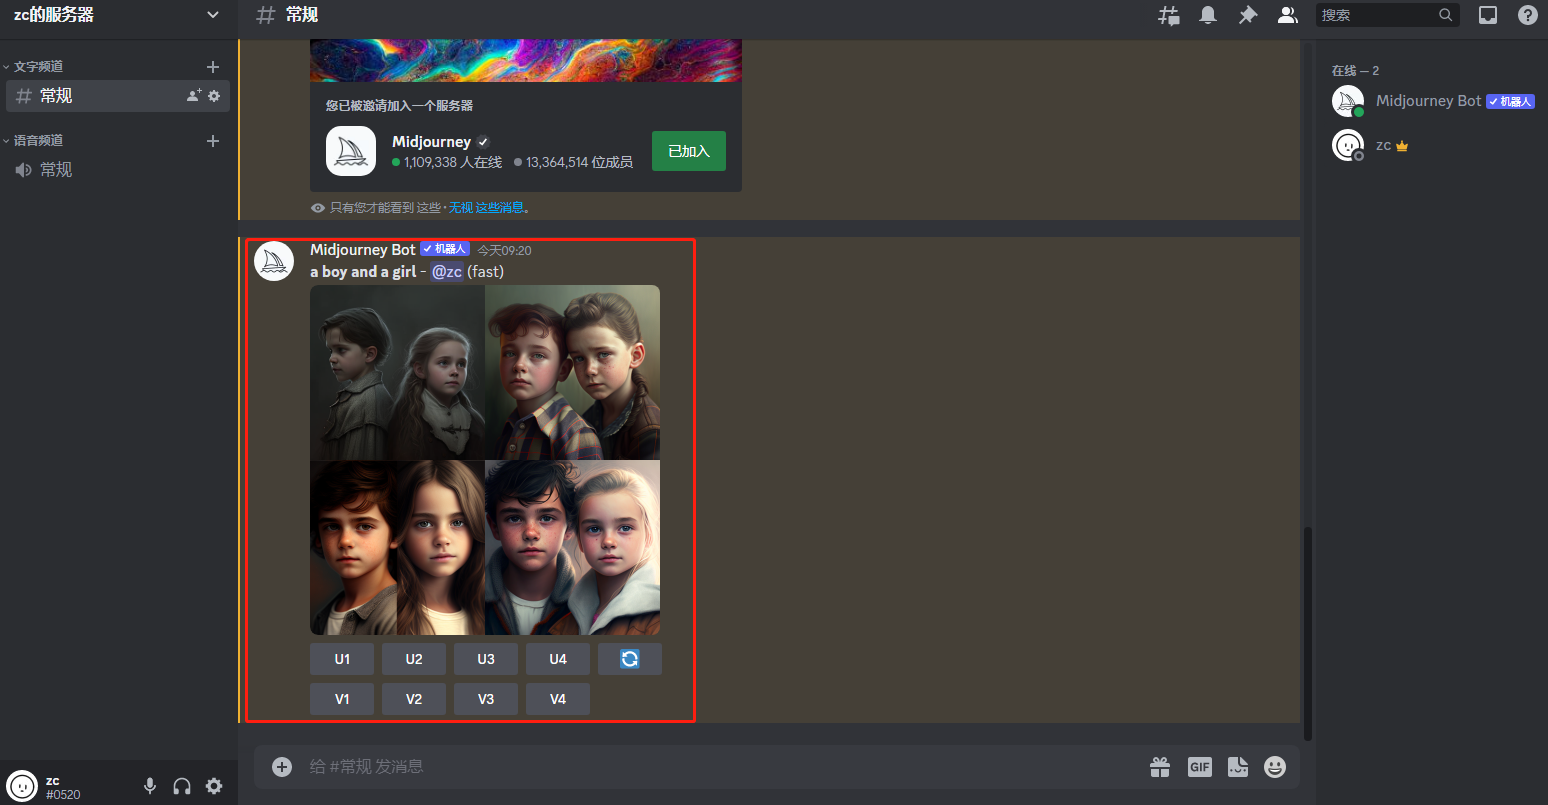Open the zc server name dropdown
The width and height of the screenshot is (1548, 805).
(115, 15)
